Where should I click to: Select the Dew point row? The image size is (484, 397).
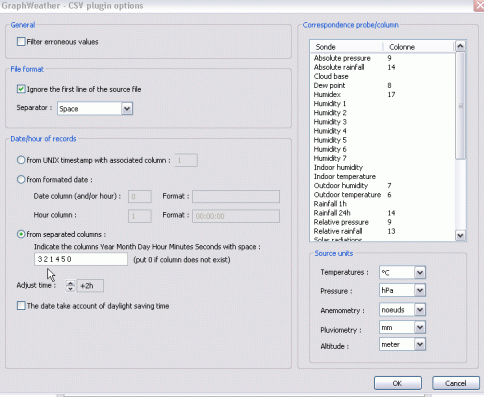click(x=382, y=85)
